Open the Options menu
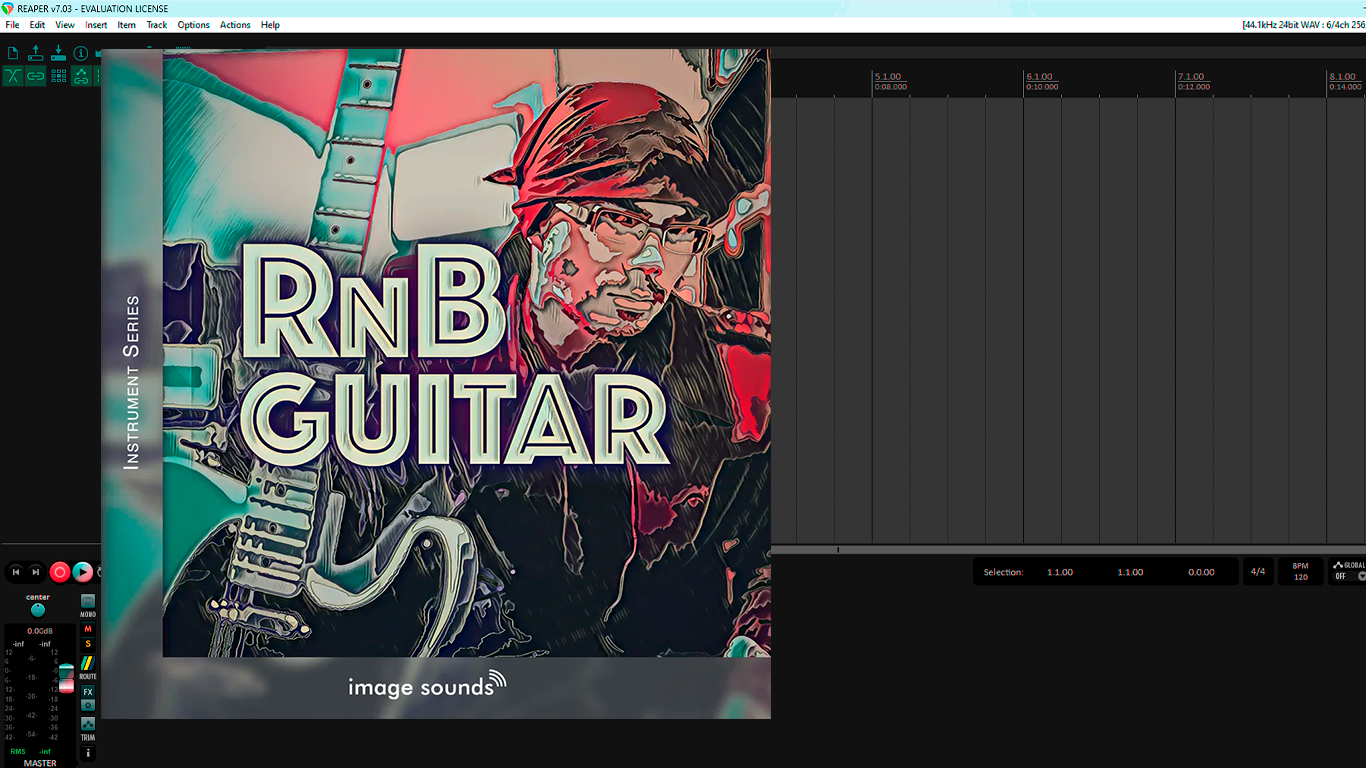The image size is (1366, 768). 194,25
